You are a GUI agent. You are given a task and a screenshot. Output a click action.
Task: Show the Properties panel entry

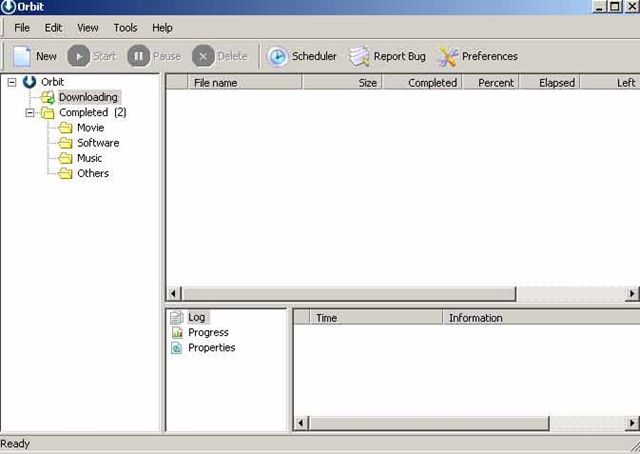212,348
